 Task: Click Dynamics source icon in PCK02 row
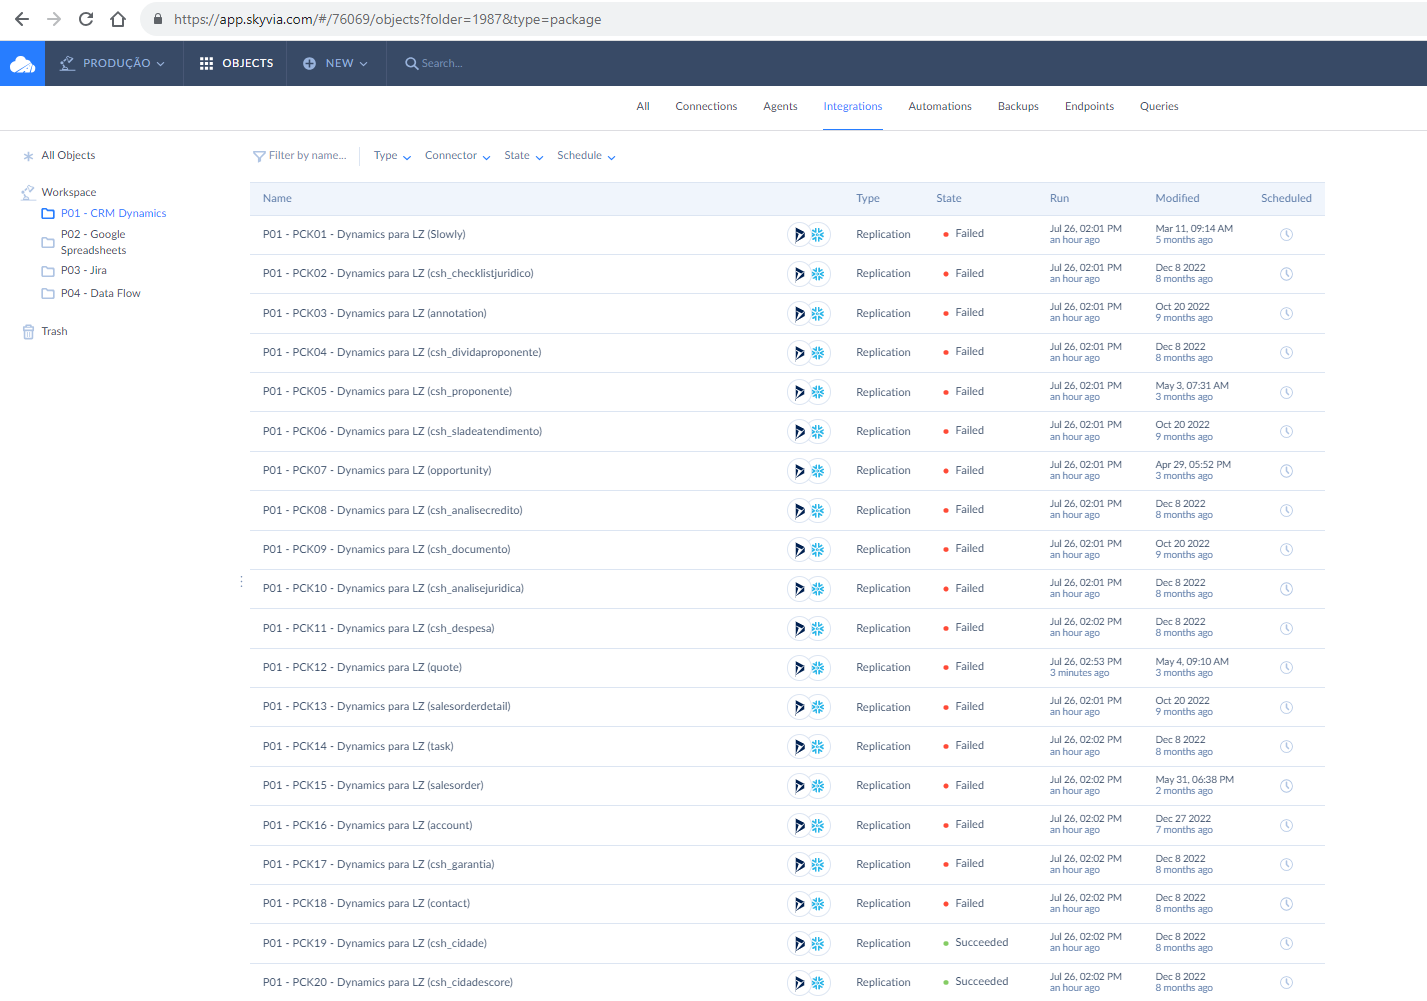pyautogui.click(x=798, y=274)
